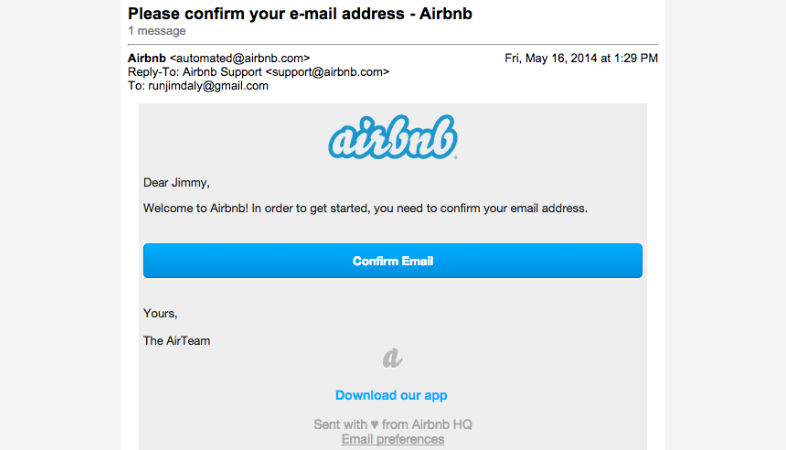
Task: Click the 'To:' recipient field label
Action: click(x=136, y=86)
